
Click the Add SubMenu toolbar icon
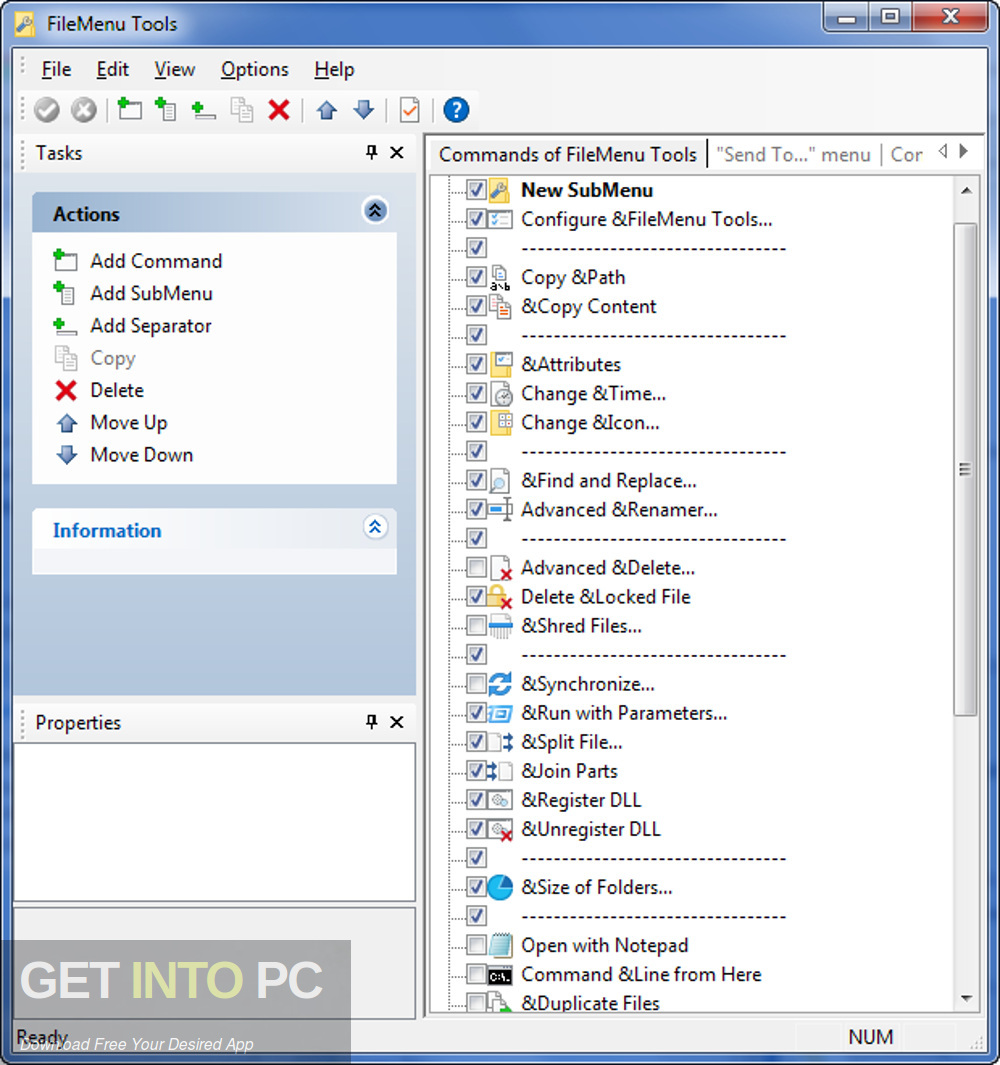coord(165,109)
